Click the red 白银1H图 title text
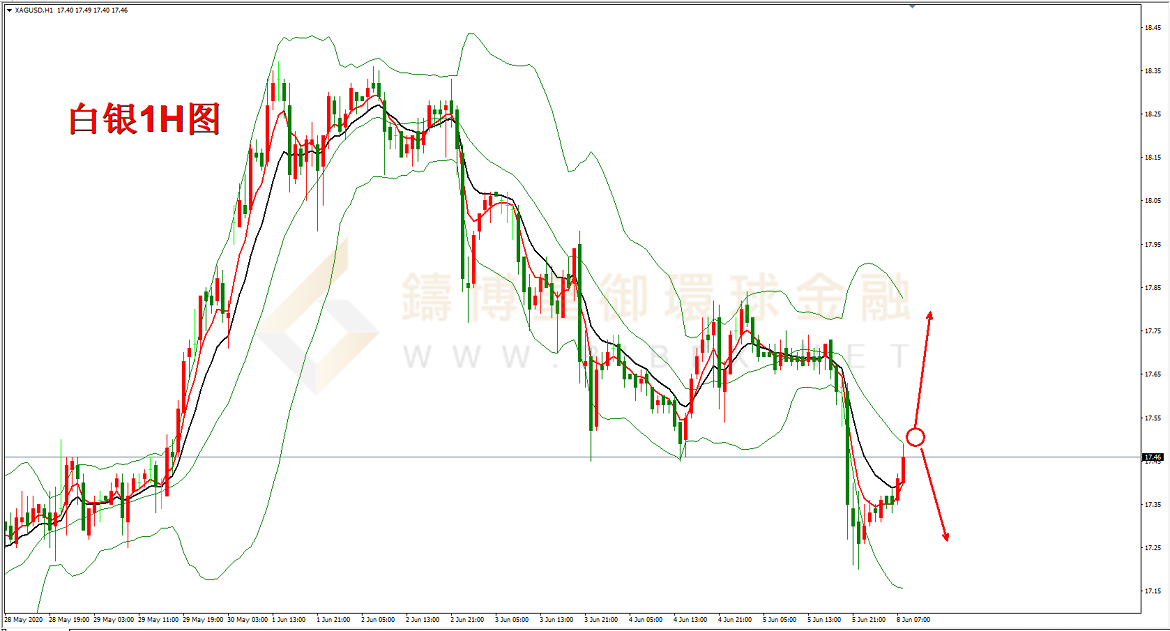This screenshot has height=631, width=1170. [143, 120]
